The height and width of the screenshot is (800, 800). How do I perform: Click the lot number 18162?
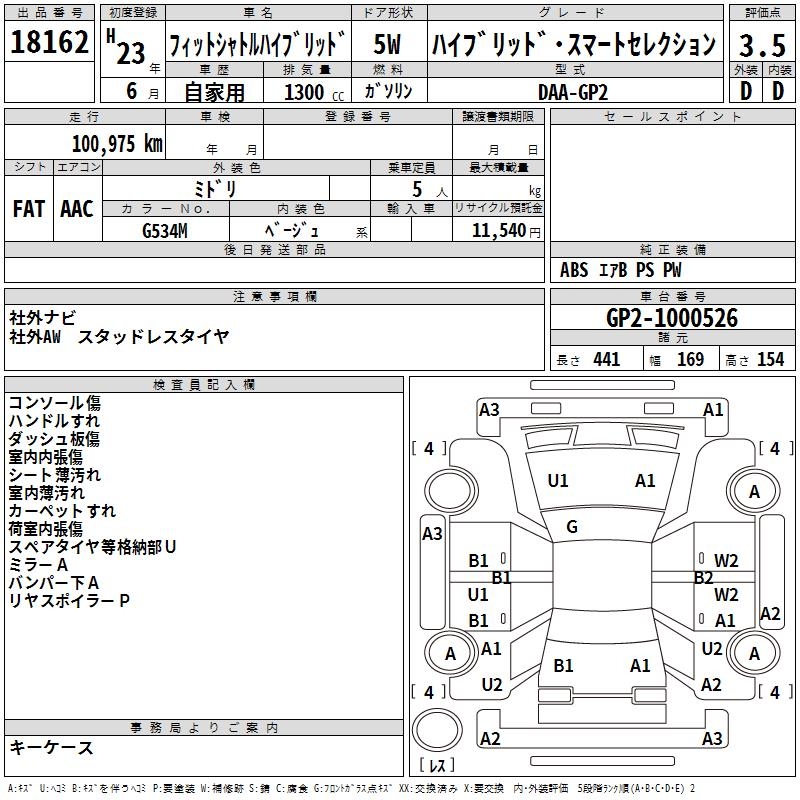[x=50, y=45]
